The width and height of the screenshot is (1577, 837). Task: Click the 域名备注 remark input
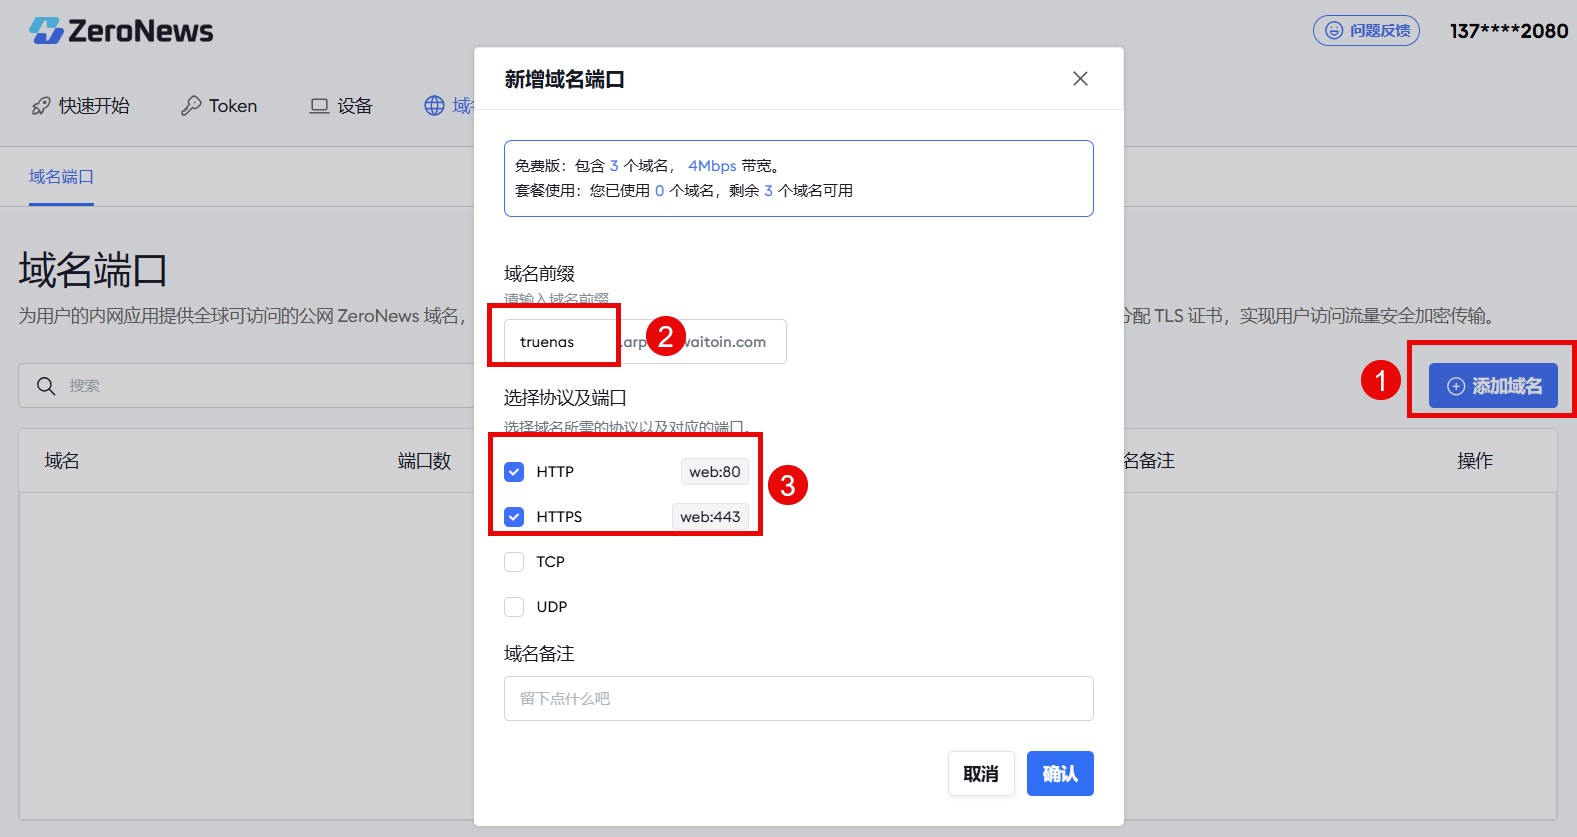[x=799, y=699]
